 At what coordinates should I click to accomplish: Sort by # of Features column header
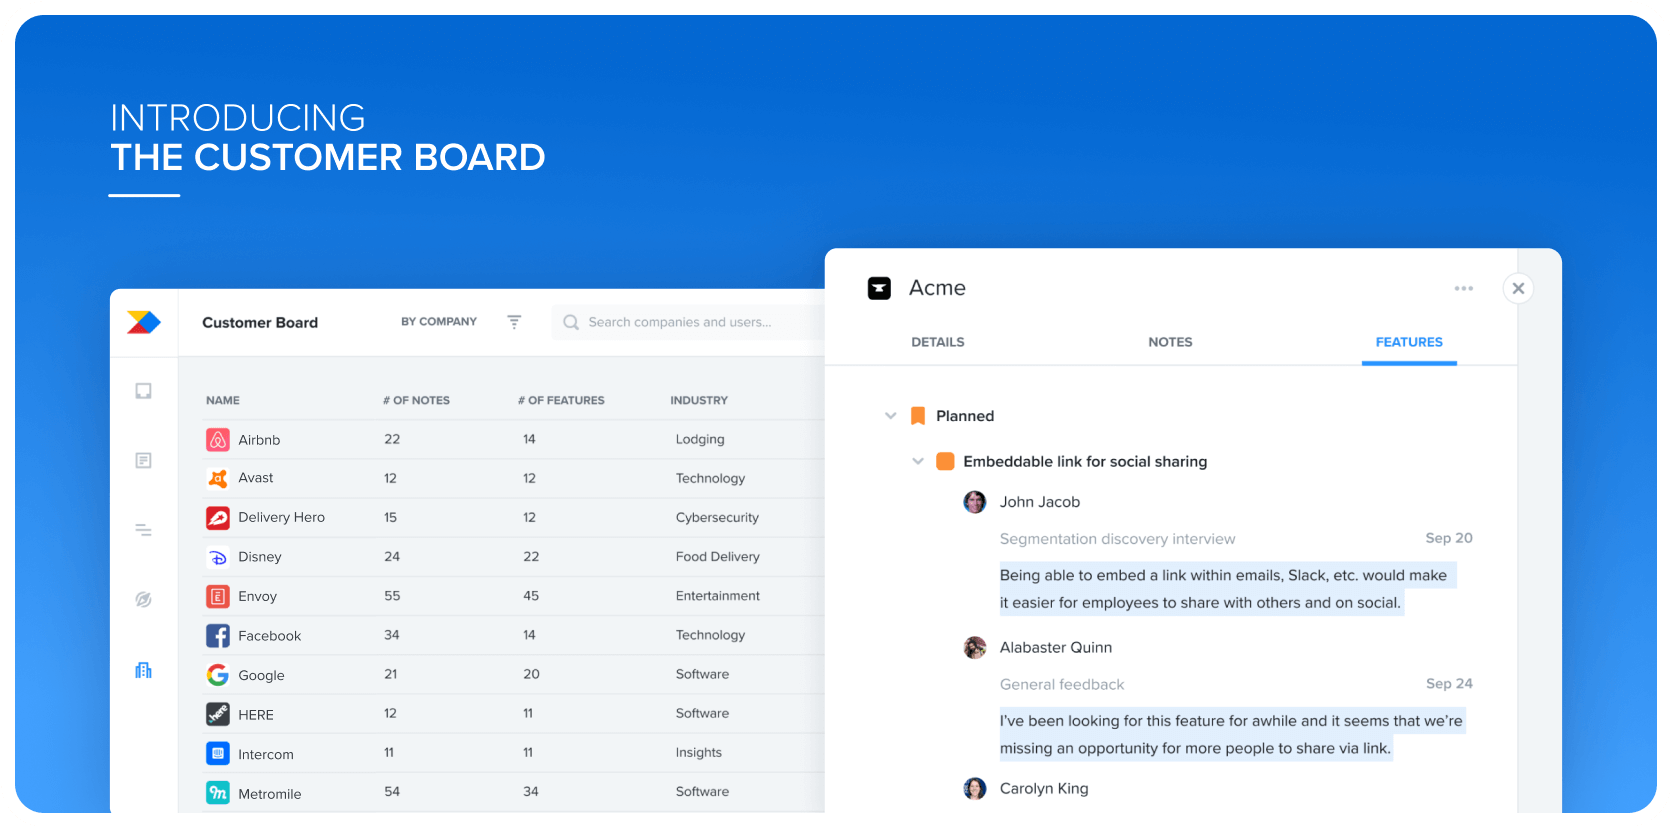pyautogui.click(x=561, y=400)
